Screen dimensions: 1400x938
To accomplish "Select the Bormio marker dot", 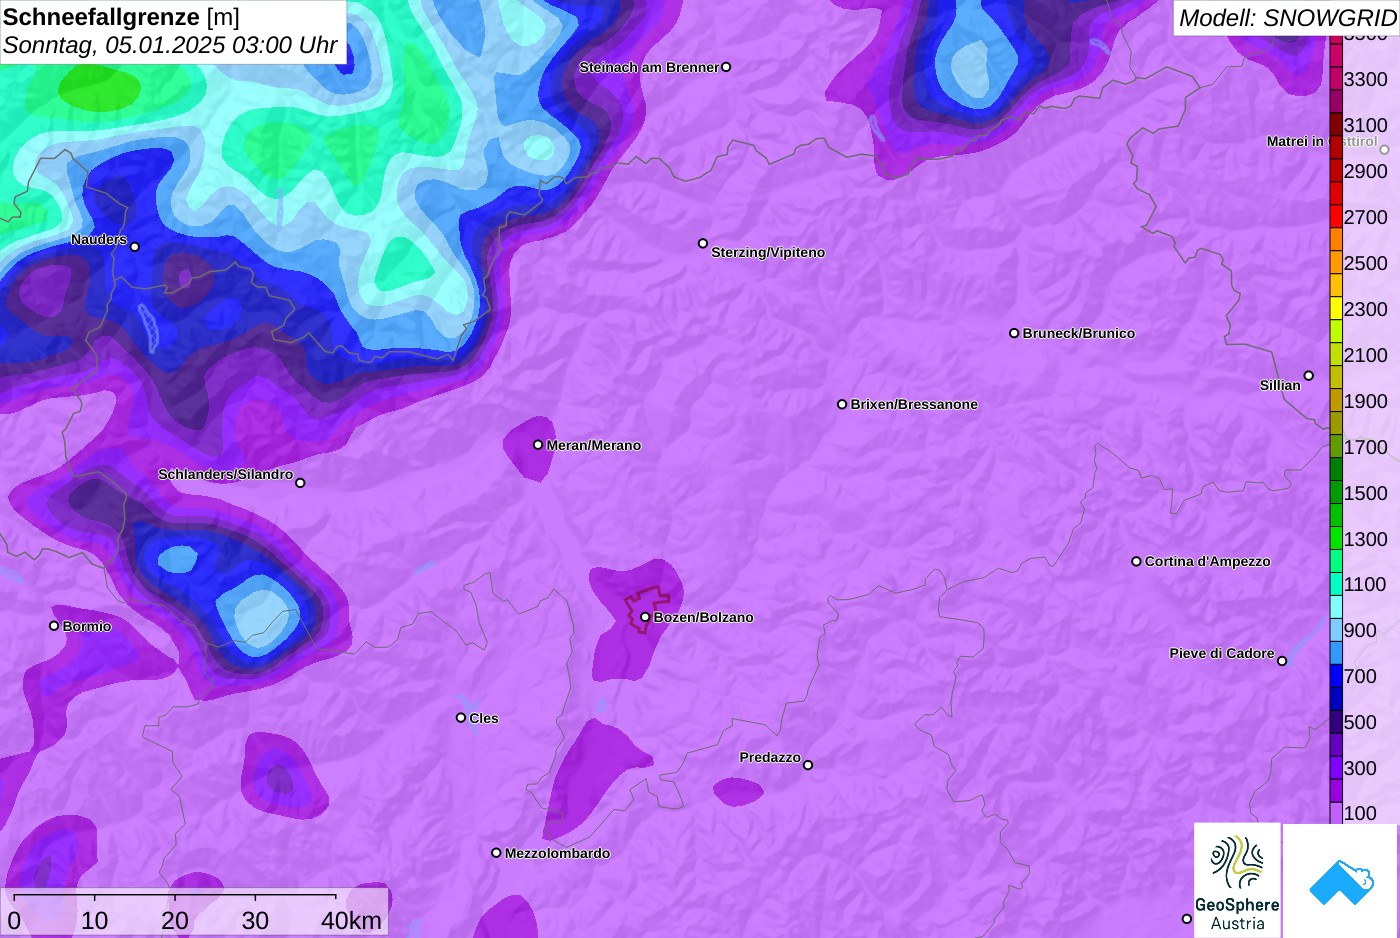I will (54, 626).
